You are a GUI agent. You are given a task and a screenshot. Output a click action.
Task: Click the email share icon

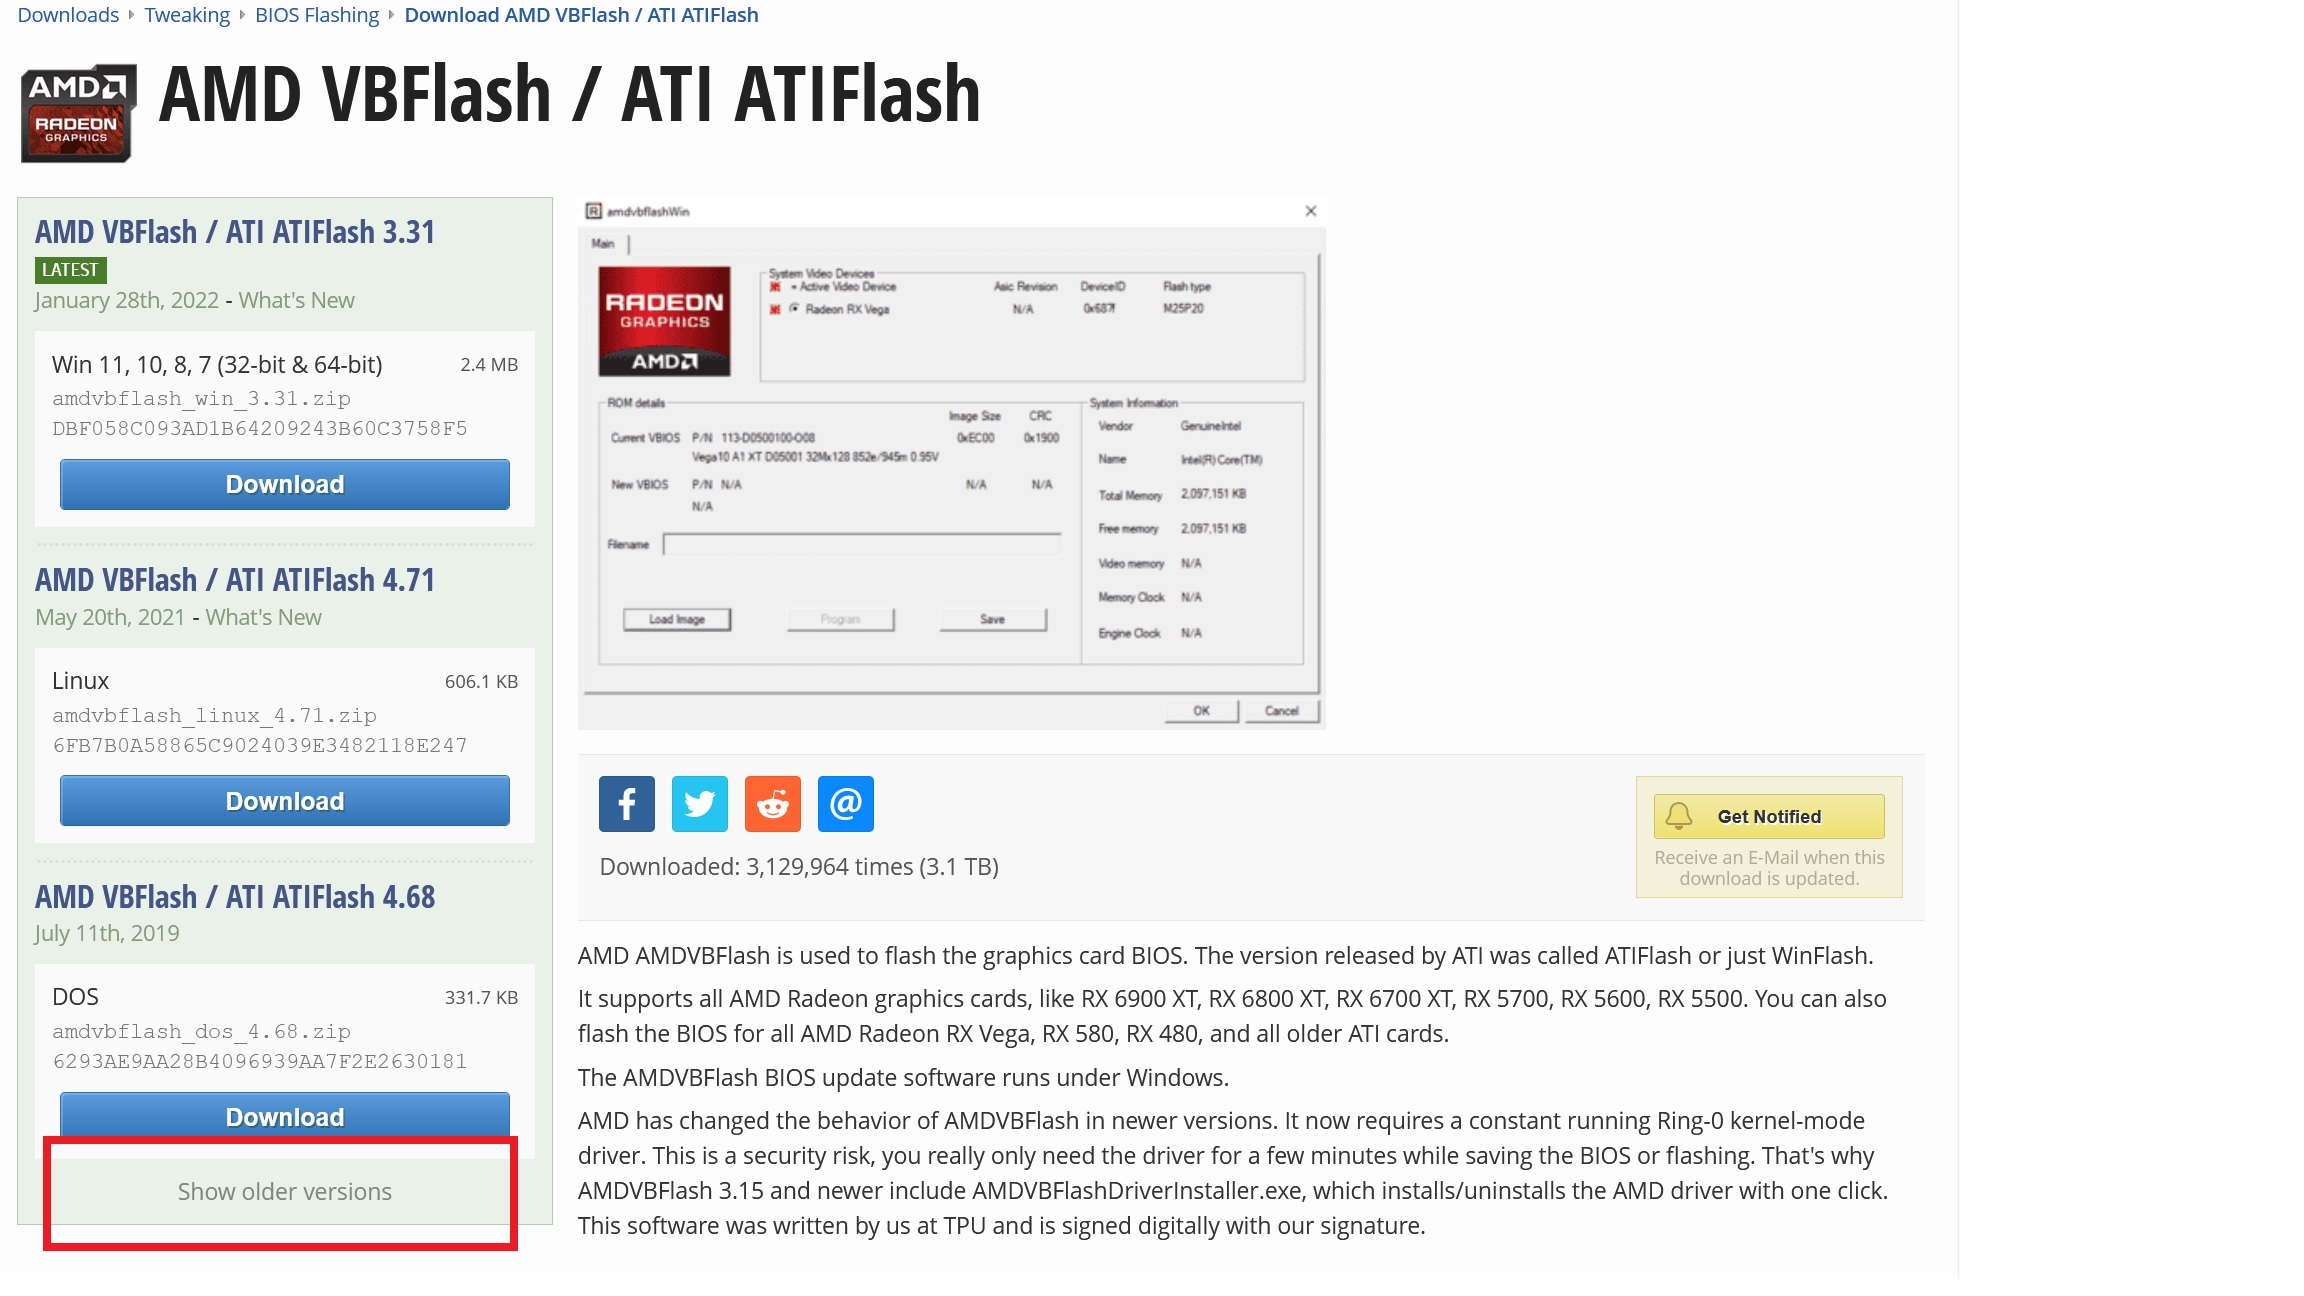847,802
